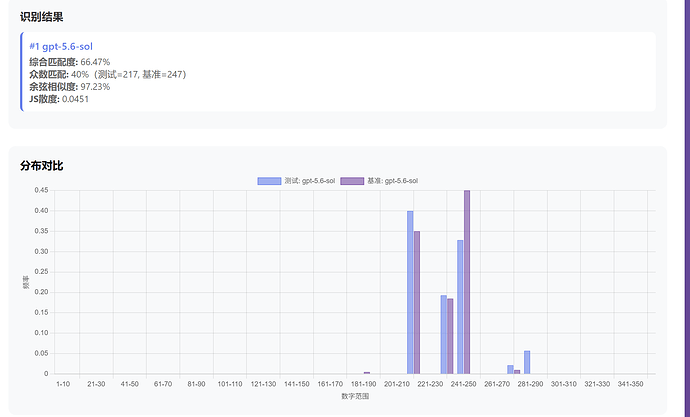Screen dimensions: 690x417
Task: Click the x-axis label 1-10
Action: (63, 384)
